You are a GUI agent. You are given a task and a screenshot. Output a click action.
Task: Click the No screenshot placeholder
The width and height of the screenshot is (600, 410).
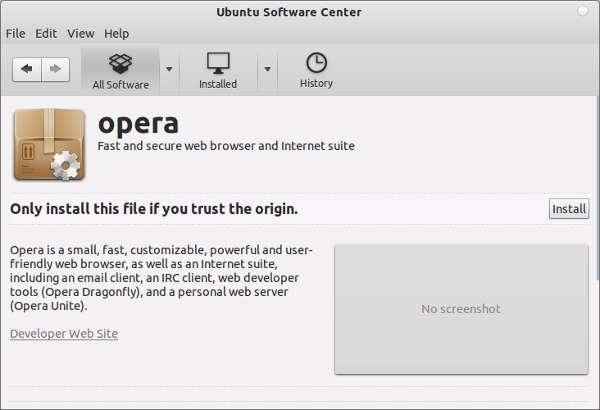pyautogui.click(x=461, y=309)
